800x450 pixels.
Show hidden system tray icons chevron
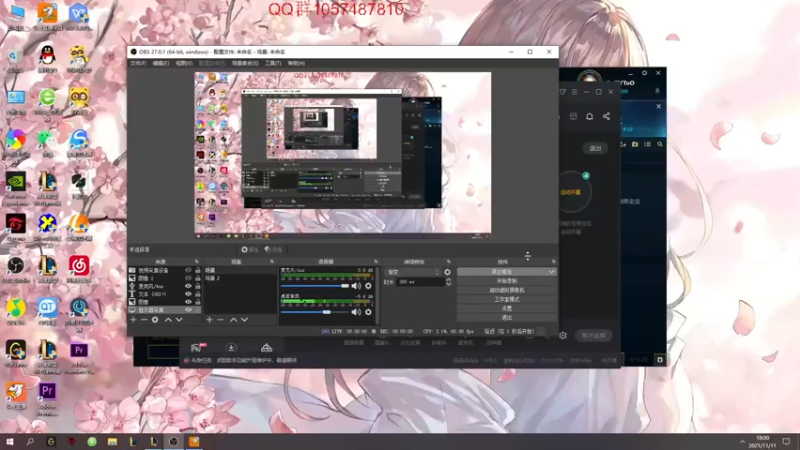tap(742, 441)
